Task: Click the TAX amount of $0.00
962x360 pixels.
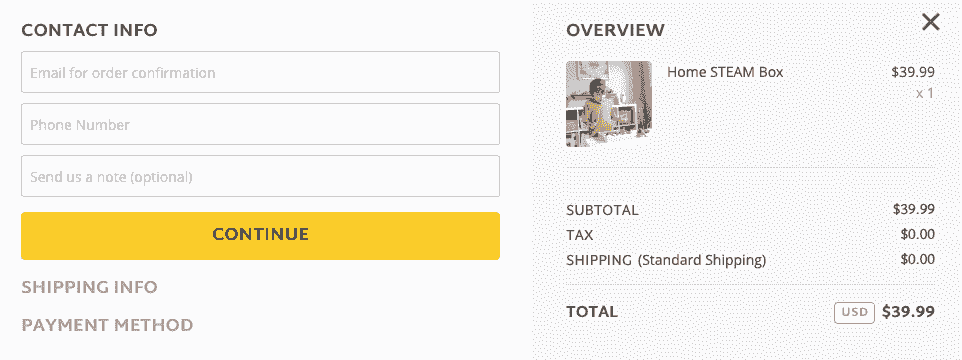Action: click(x=918, y=234)
